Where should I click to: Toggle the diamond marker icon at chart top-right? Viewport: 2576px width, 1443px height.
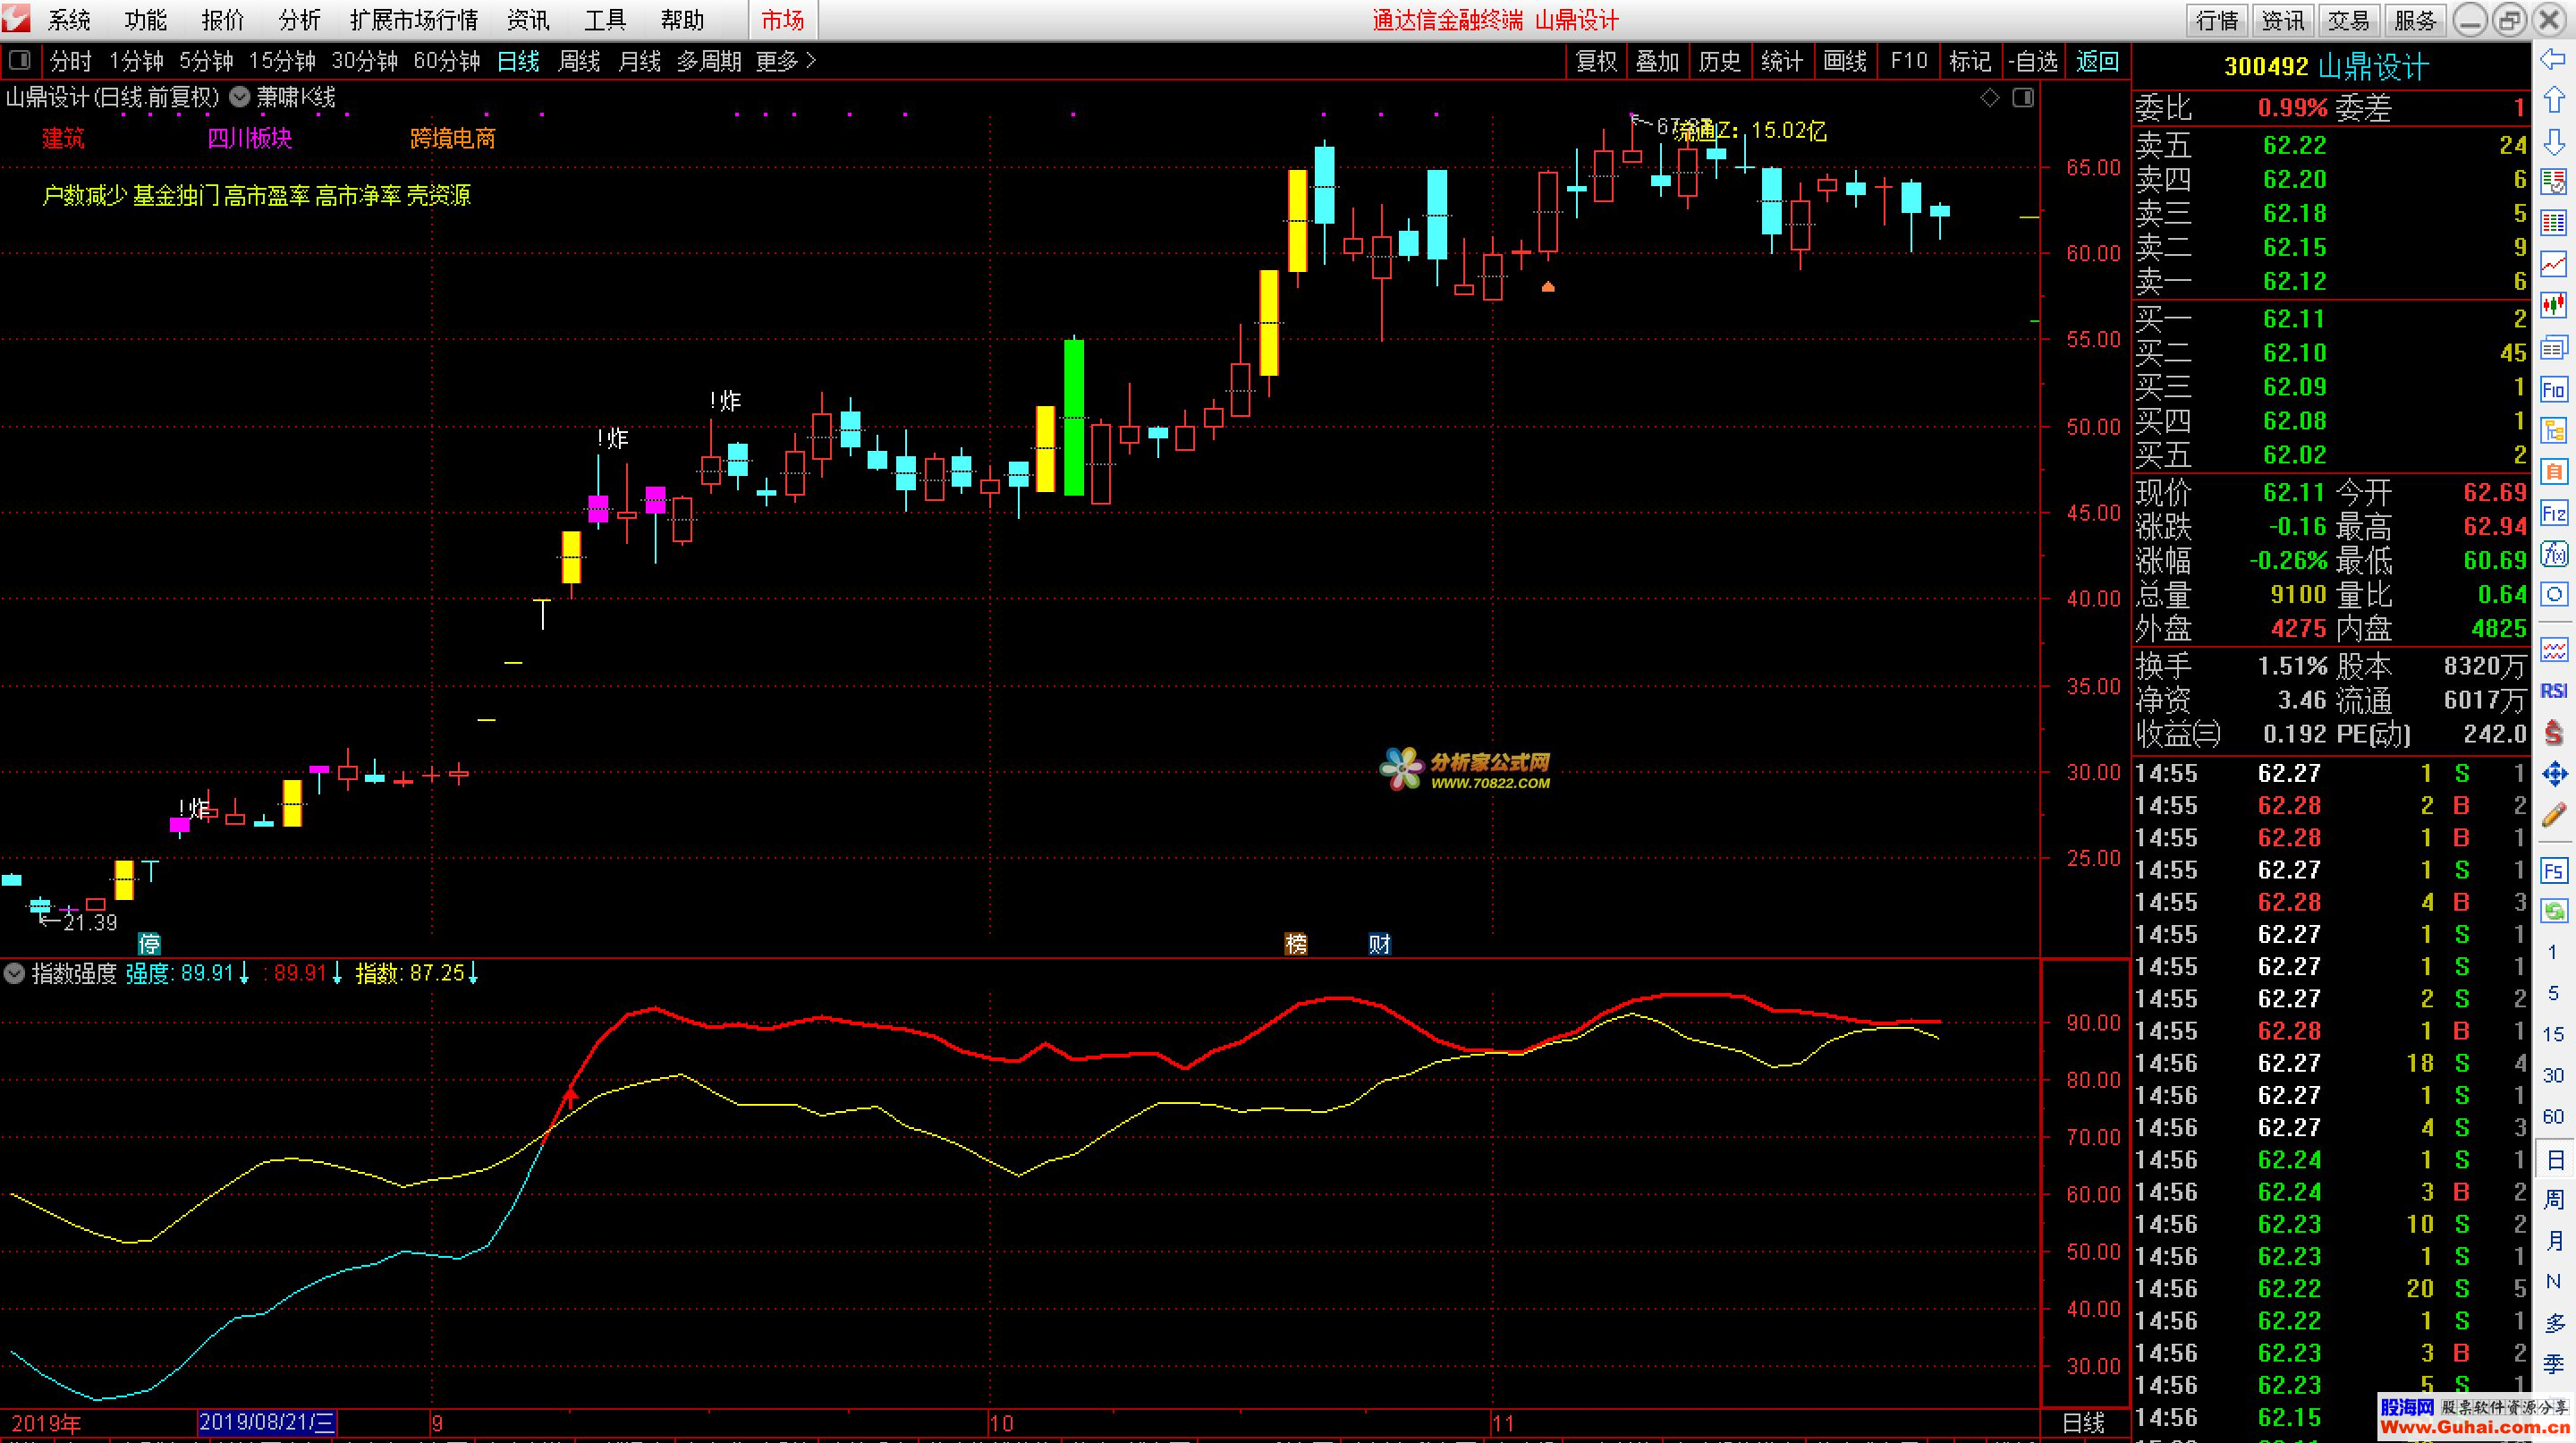(1990, 98)
